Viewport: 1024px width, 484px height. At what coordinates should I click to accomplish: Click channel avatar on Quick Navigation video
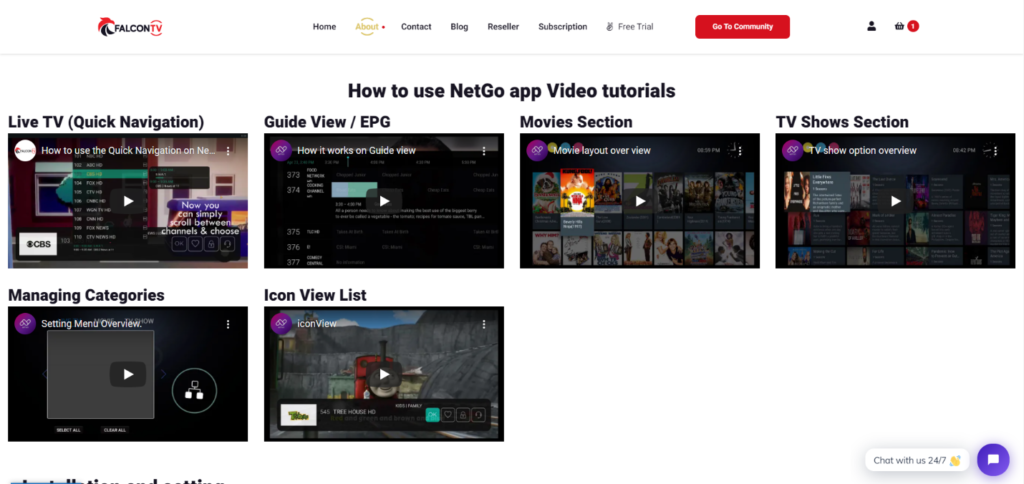tap(25, 150)
